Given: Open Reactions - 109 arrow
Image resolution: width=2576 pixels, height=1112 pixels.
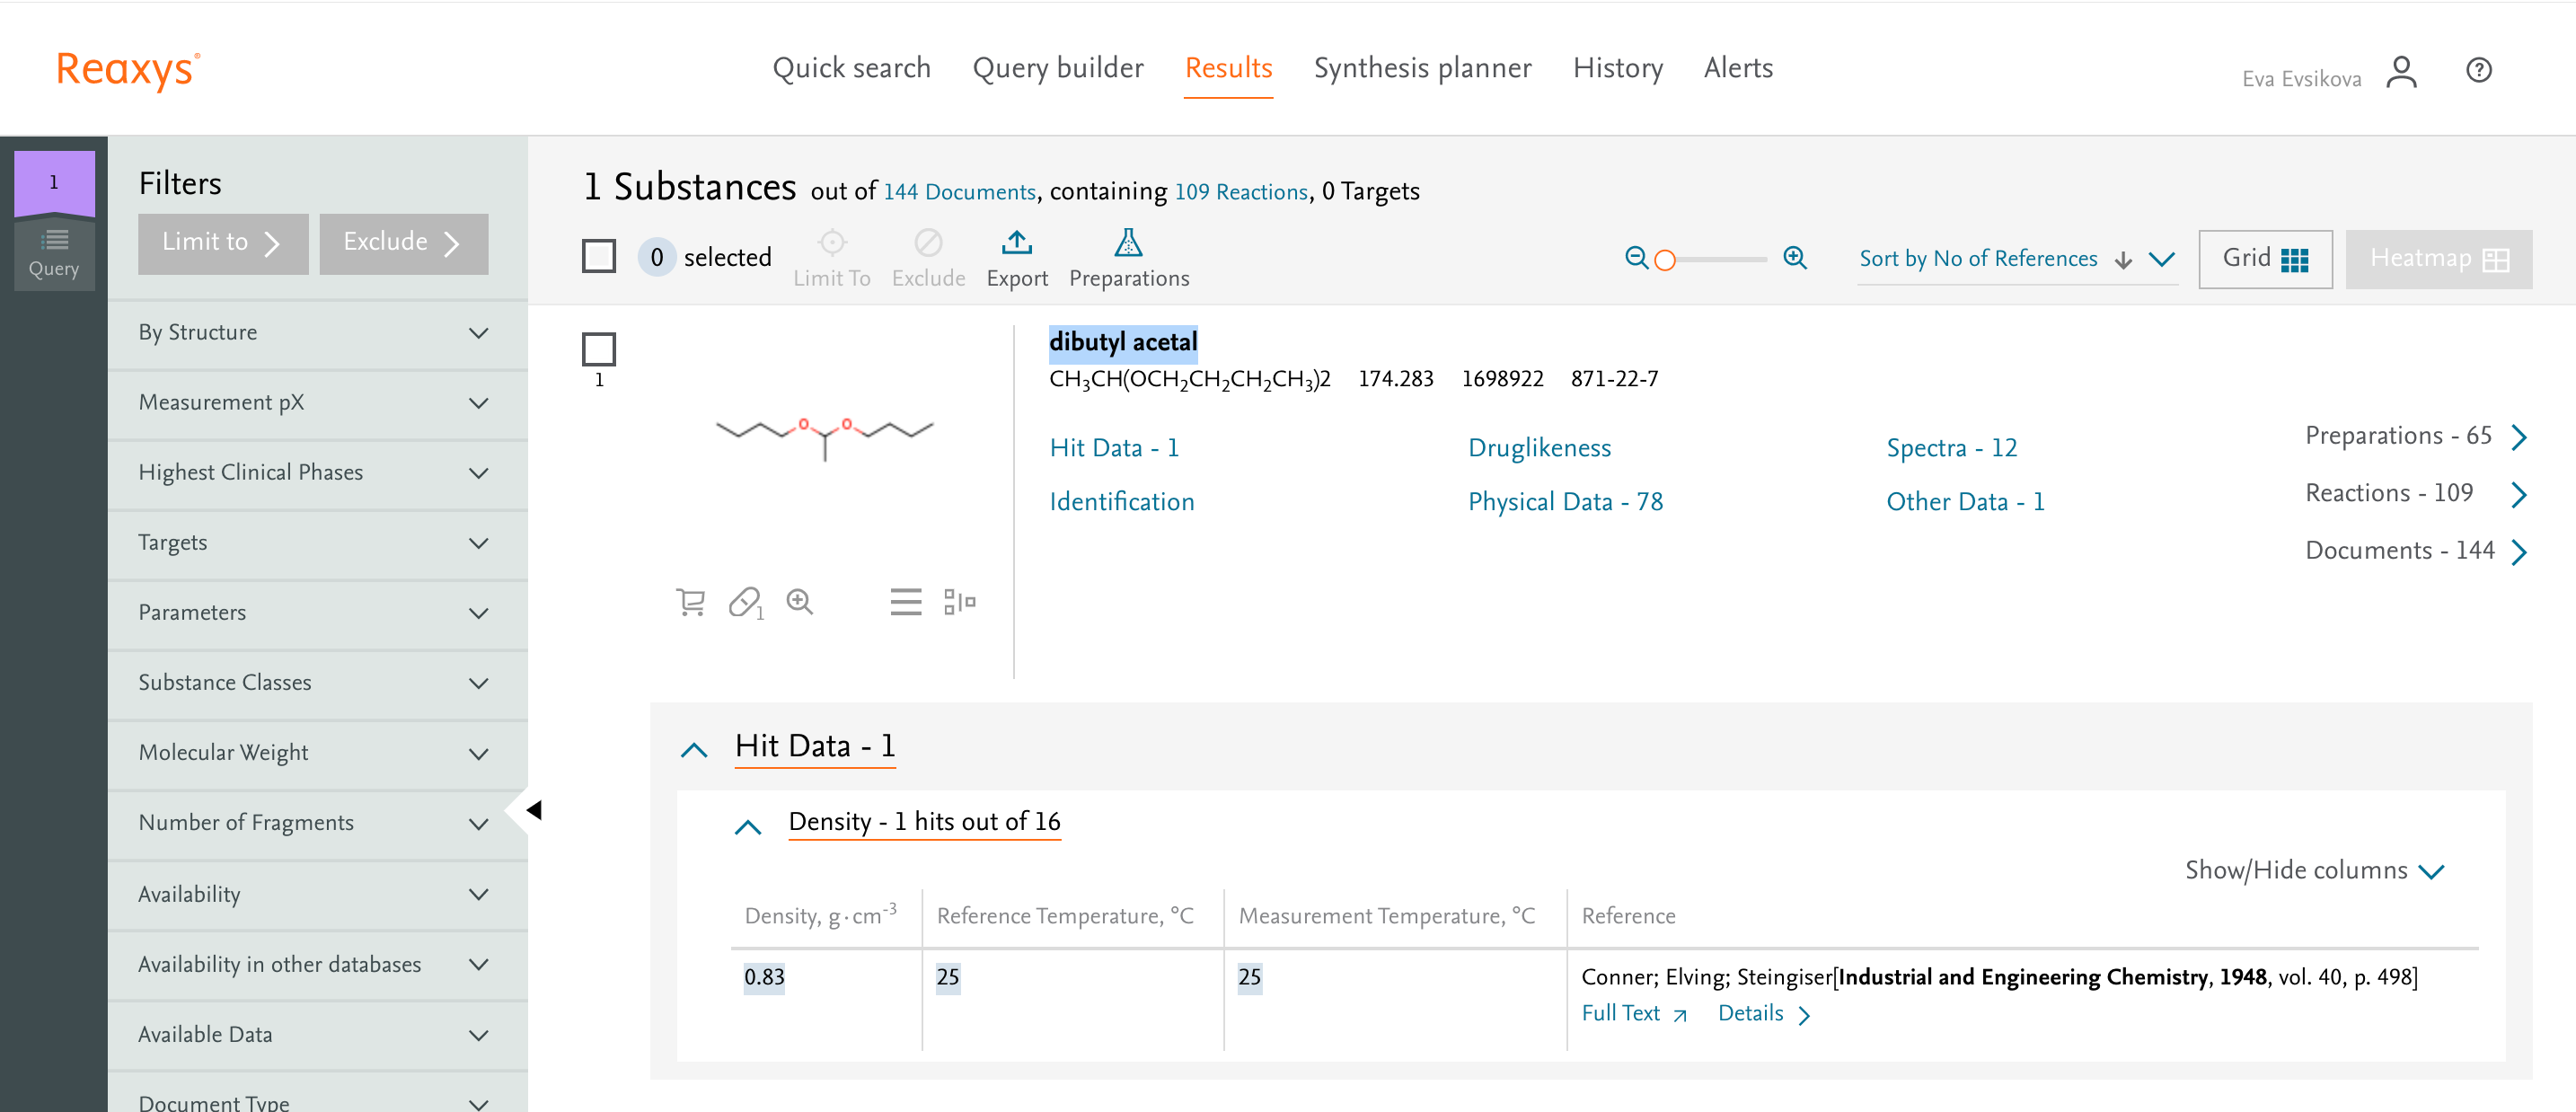Looking at the screenshot, I should tap(2519, 494).
